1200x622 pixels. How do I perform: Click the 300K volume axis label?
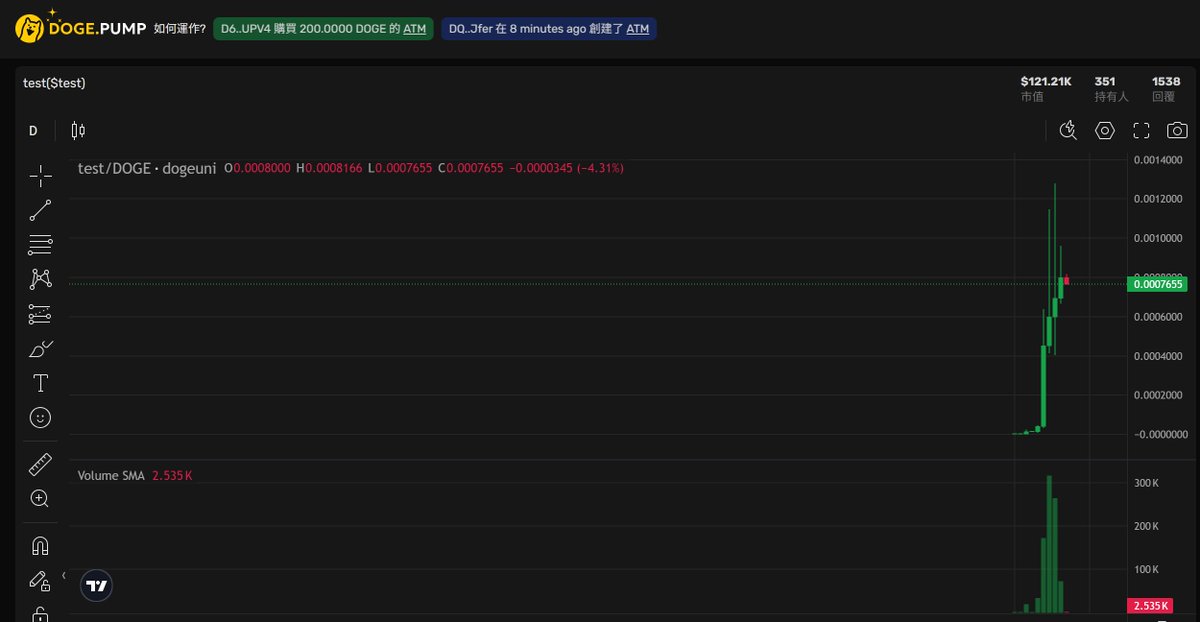1146,483
